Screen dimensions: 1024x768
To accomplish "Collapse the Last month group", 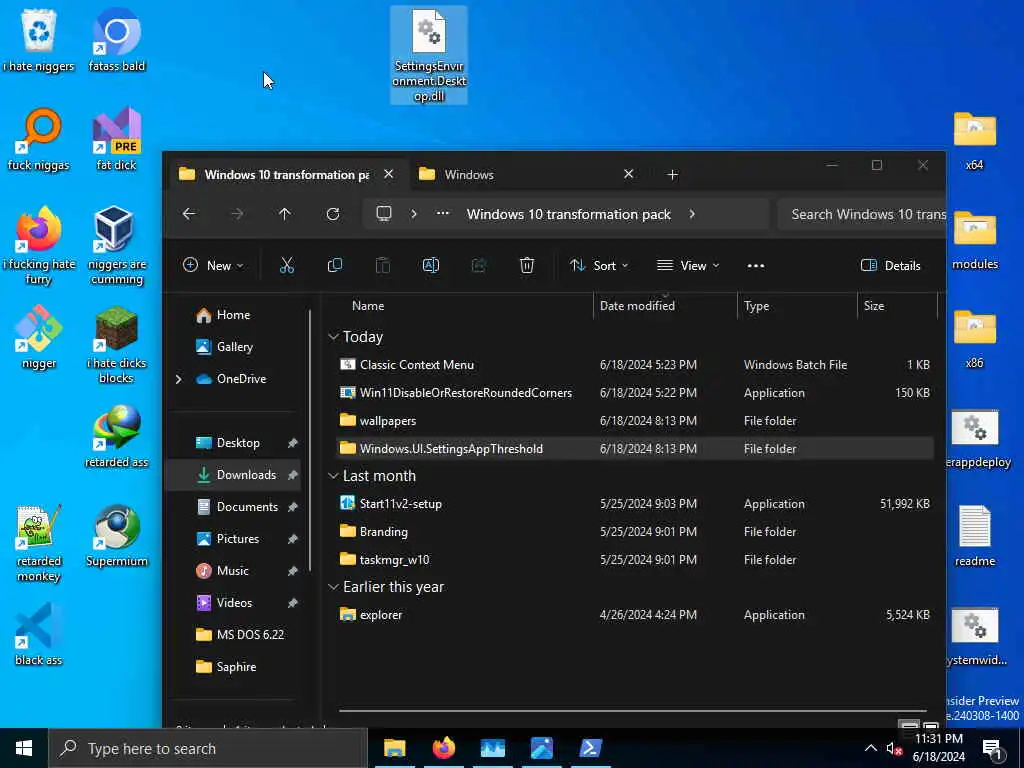I will point(333,476).
